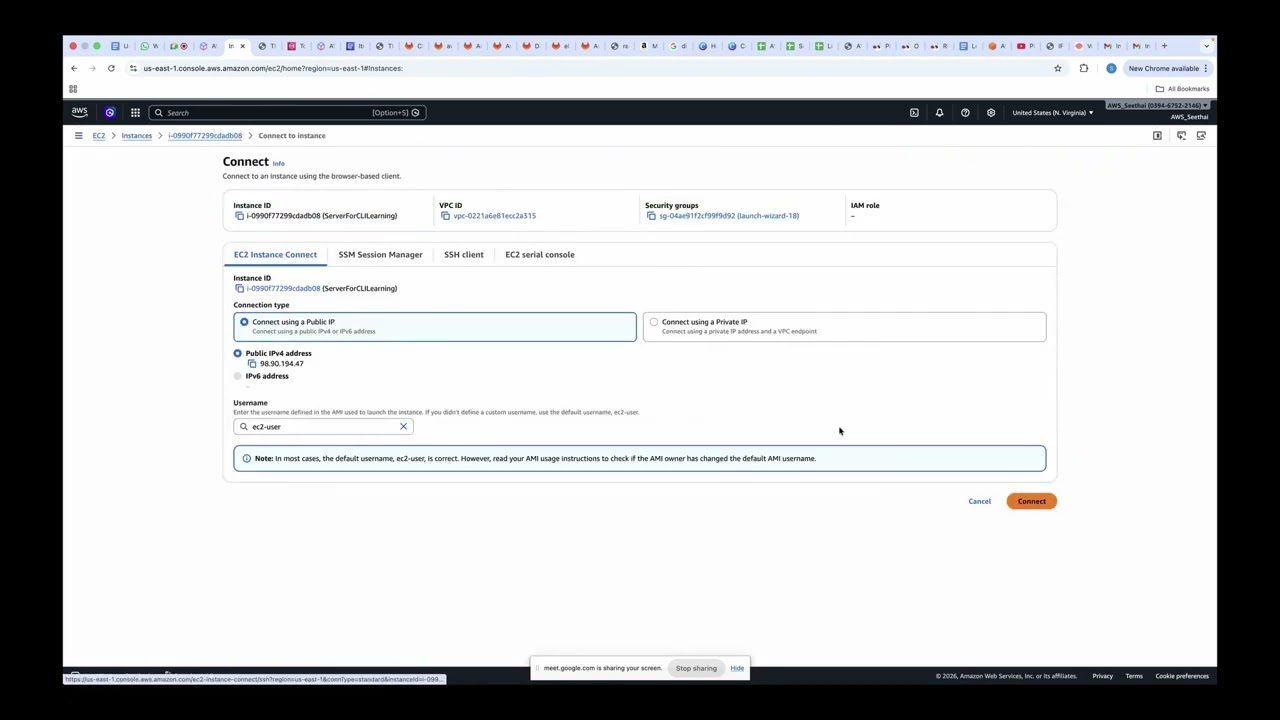Go back in browser history
Viewport: 1280px width, 720px height.
pyautogui.click(x=74, y=68)
